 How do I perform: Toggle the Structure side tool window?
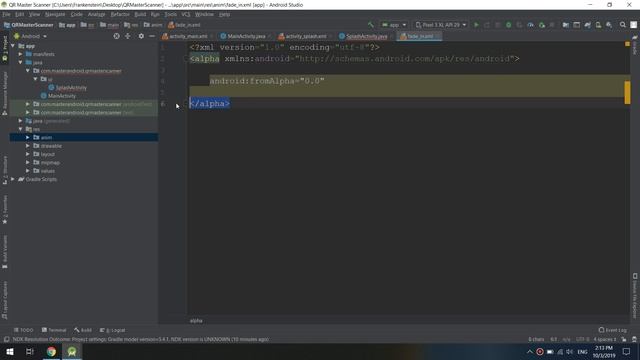point(5,170)
